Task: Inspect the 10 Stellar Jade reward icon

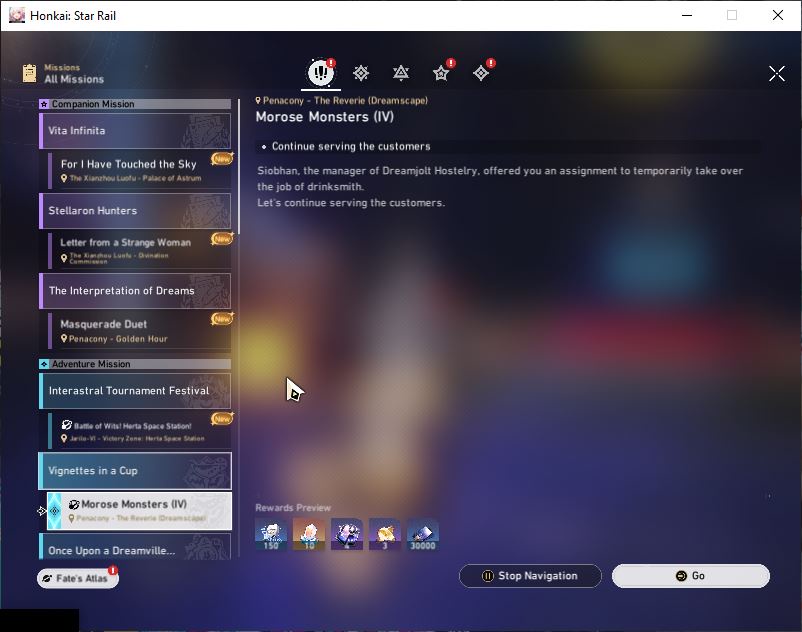Action: coord(309,534)
